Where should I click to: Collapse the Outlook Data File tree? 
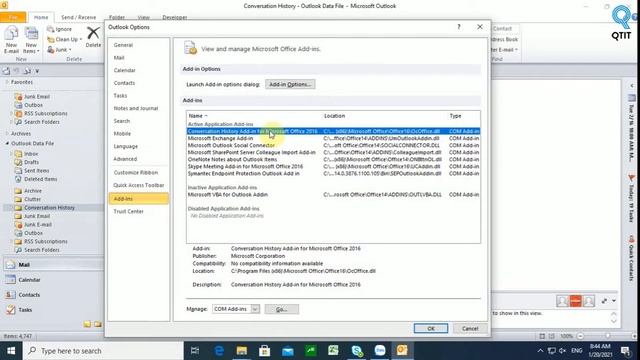tap(7, 144)
